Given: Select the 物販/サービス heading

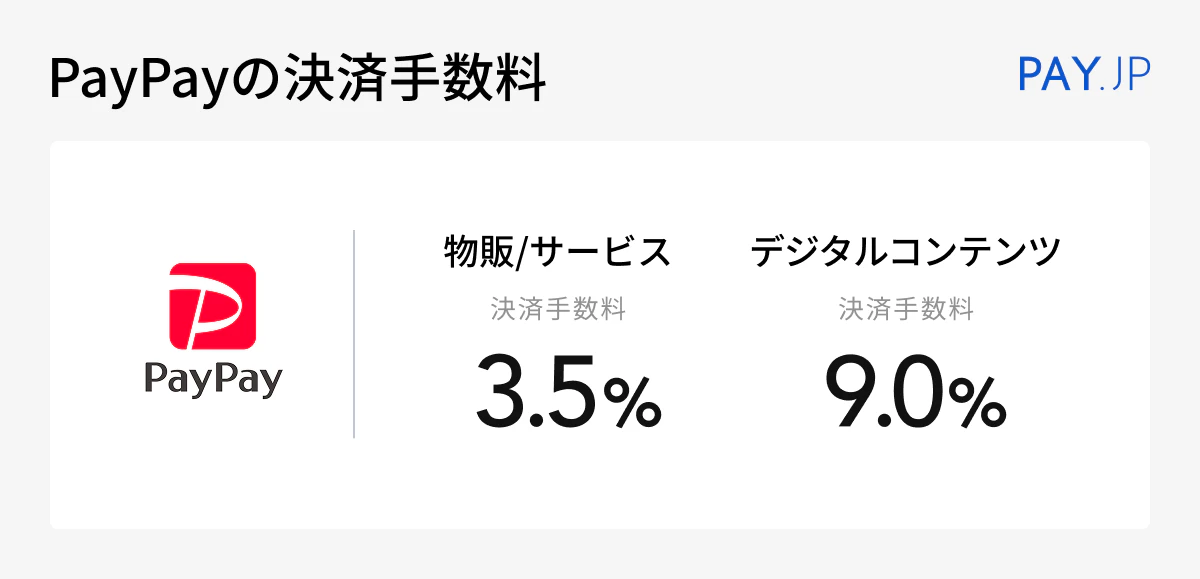Looking at the screenshot, I should click(558, 254).
